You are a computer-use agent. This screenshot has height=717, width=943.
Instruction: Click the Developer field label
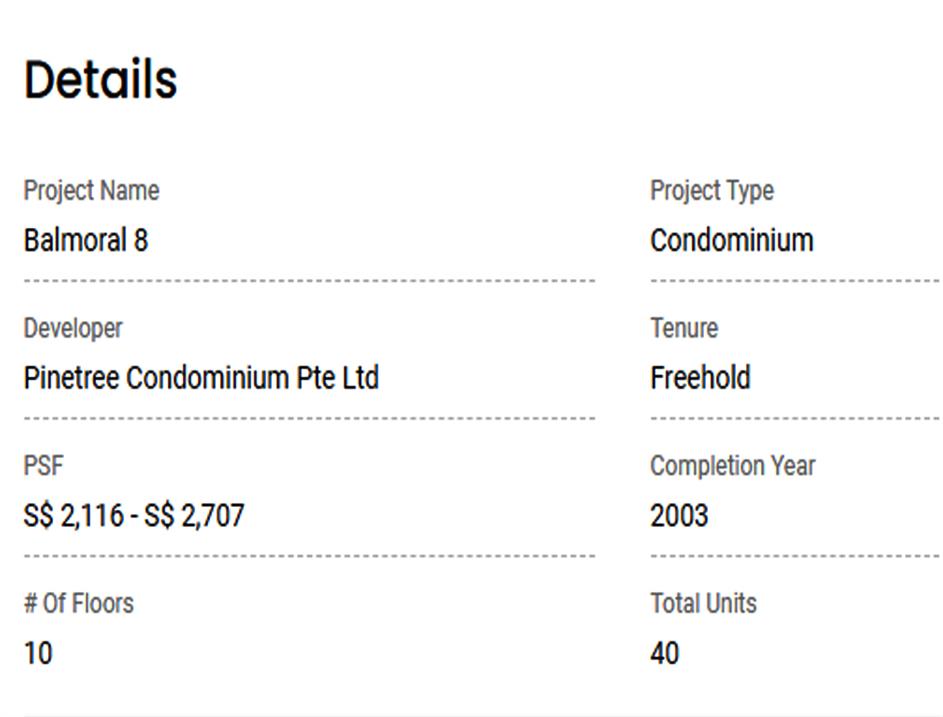[x=73, y=328]
